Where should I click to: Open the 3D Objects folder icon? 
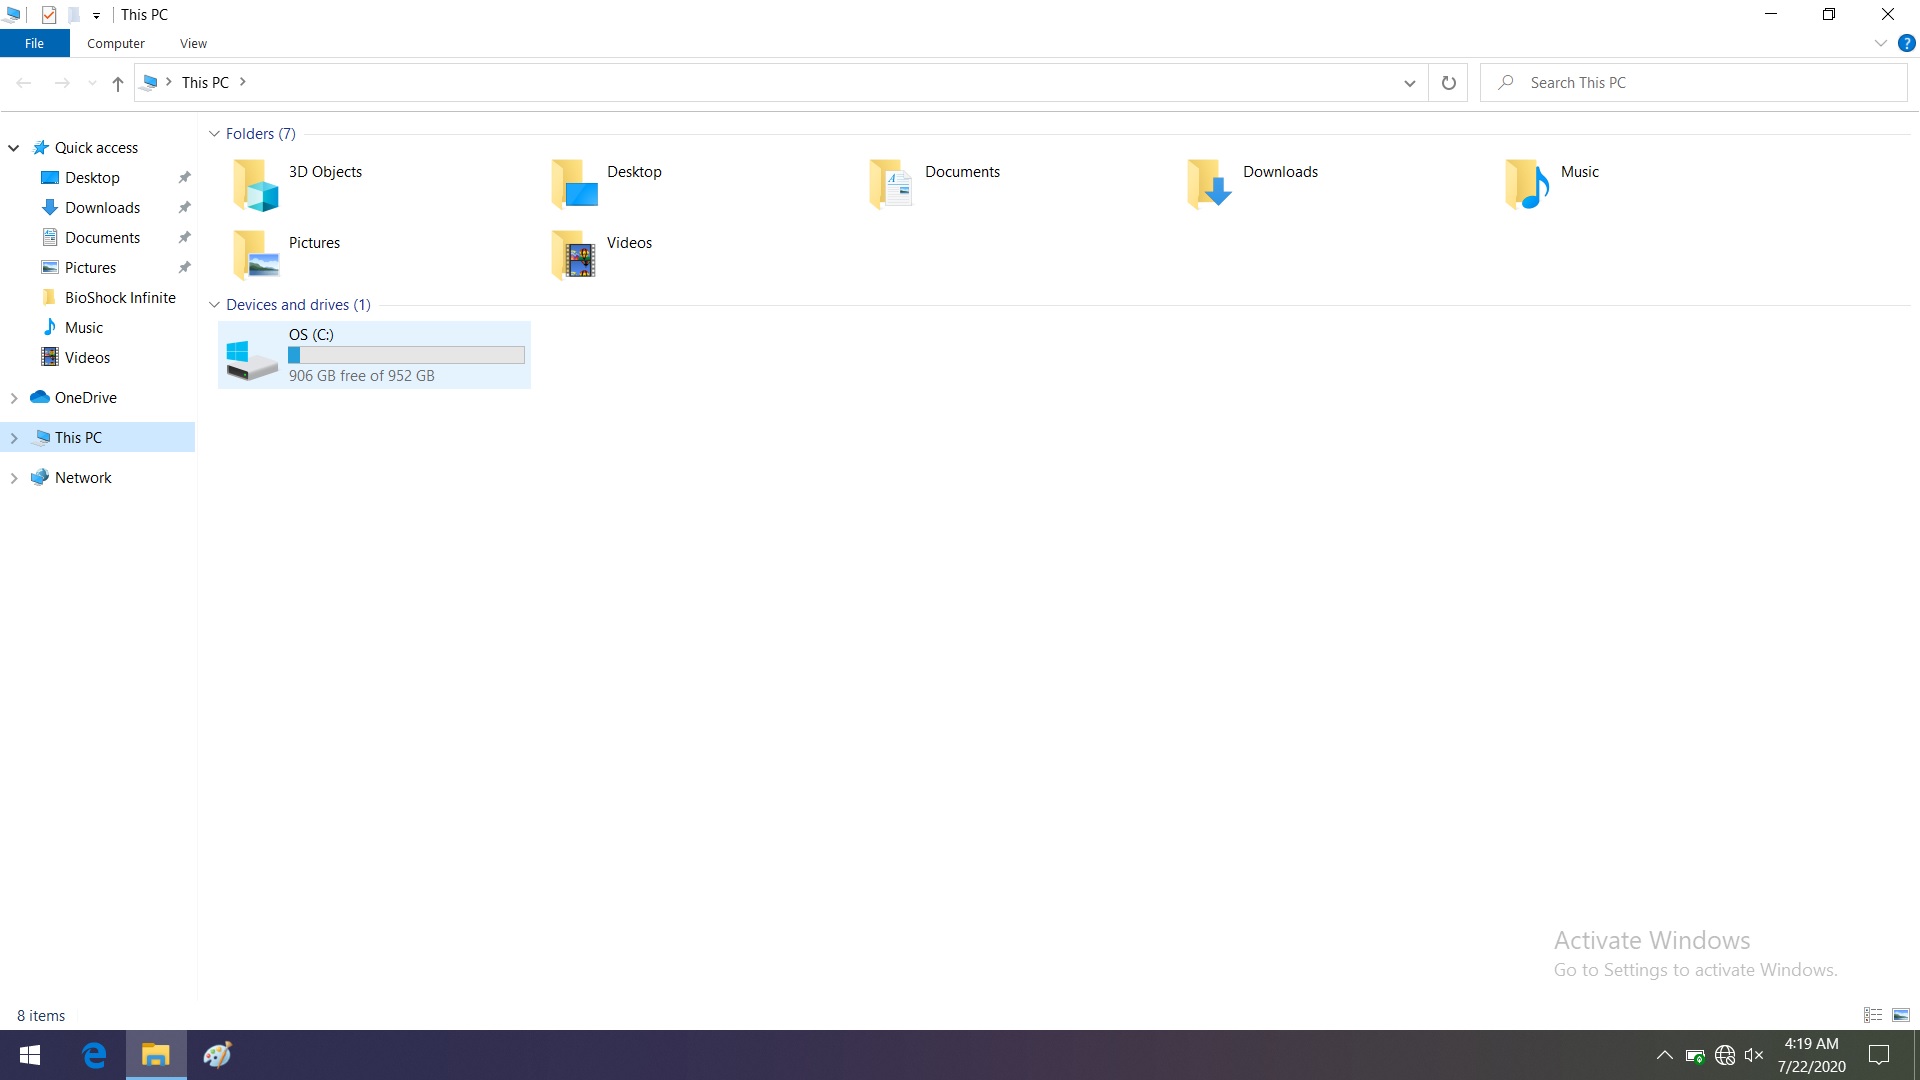pos(256,185)
